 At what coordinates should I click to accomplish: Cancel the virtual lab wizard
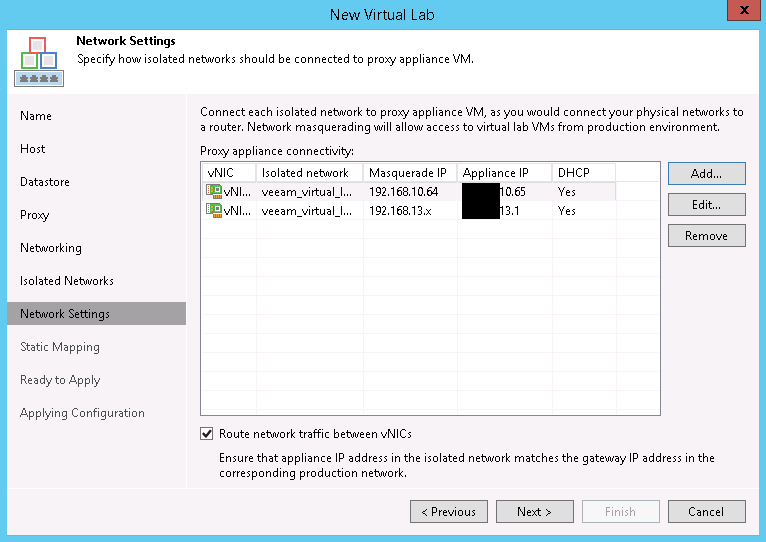point(706,511)
